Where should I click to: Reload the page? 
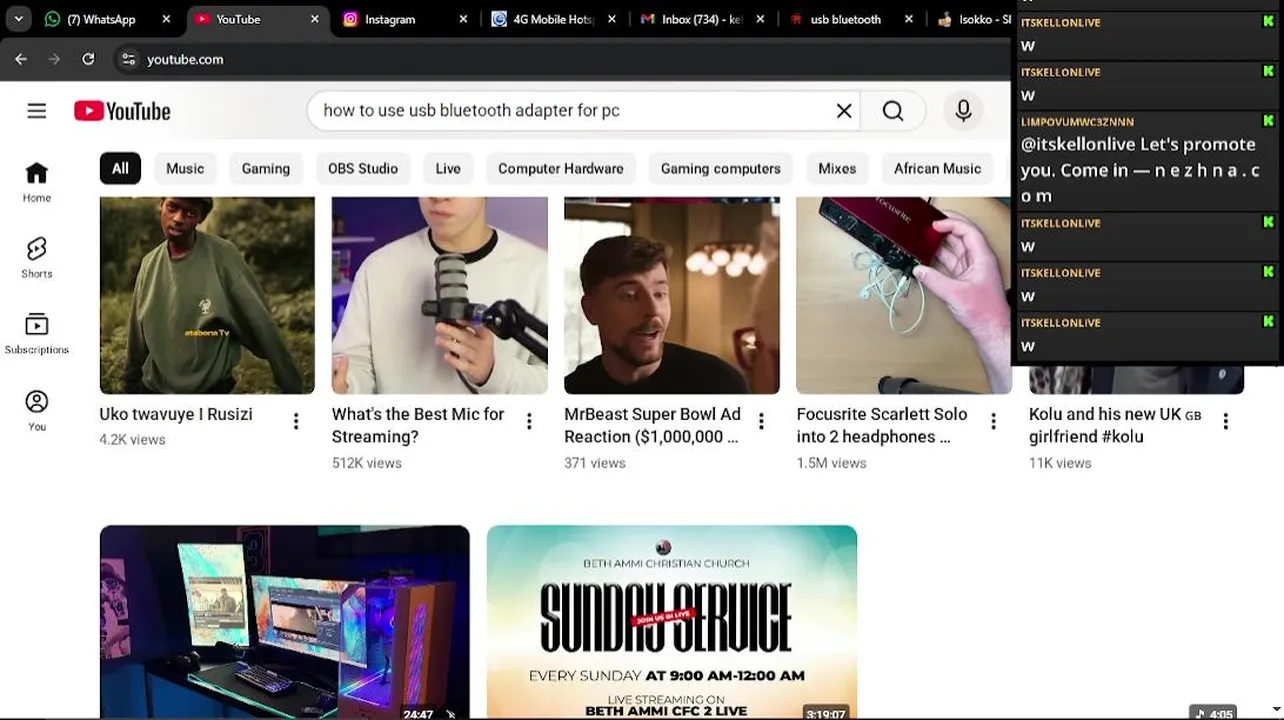pyautogui.click(x=88, y=59)
